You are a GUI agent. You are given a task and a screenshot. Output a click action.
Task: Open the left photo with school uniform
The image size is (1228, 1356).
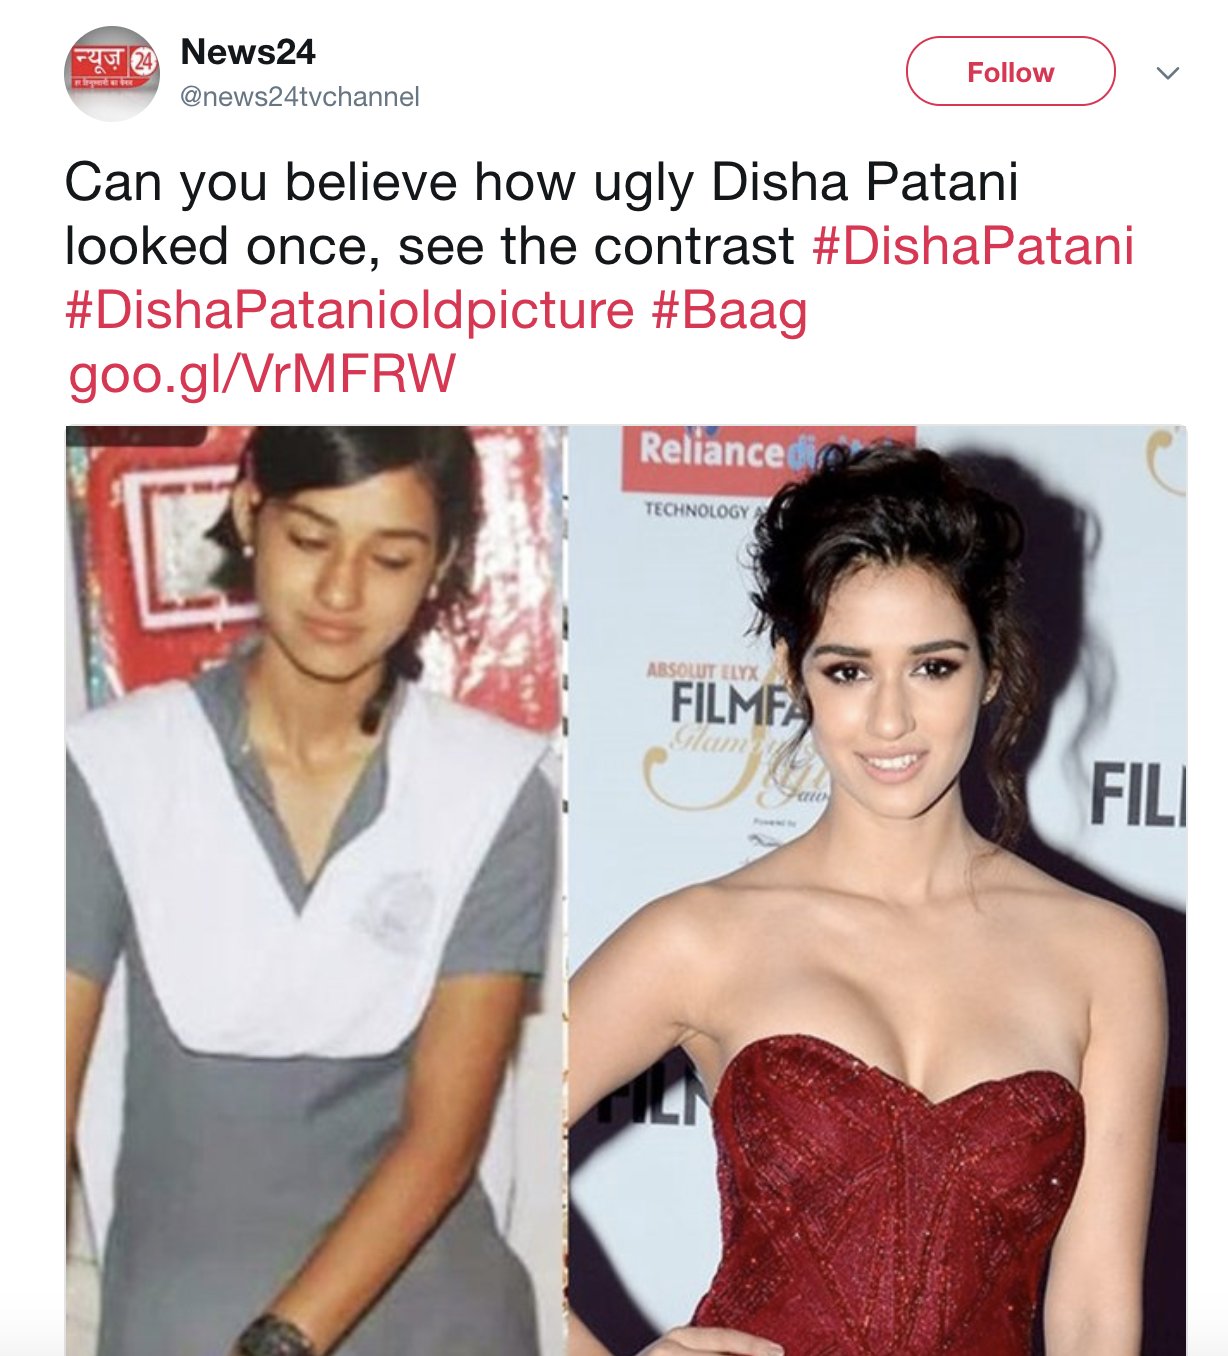point(315,890)
